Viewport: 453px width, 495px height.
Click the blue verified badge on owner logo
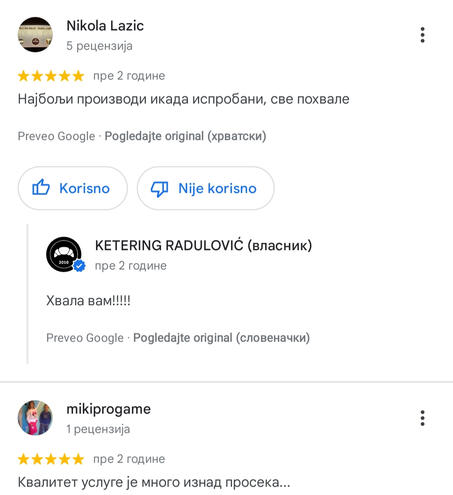(79, 266)
